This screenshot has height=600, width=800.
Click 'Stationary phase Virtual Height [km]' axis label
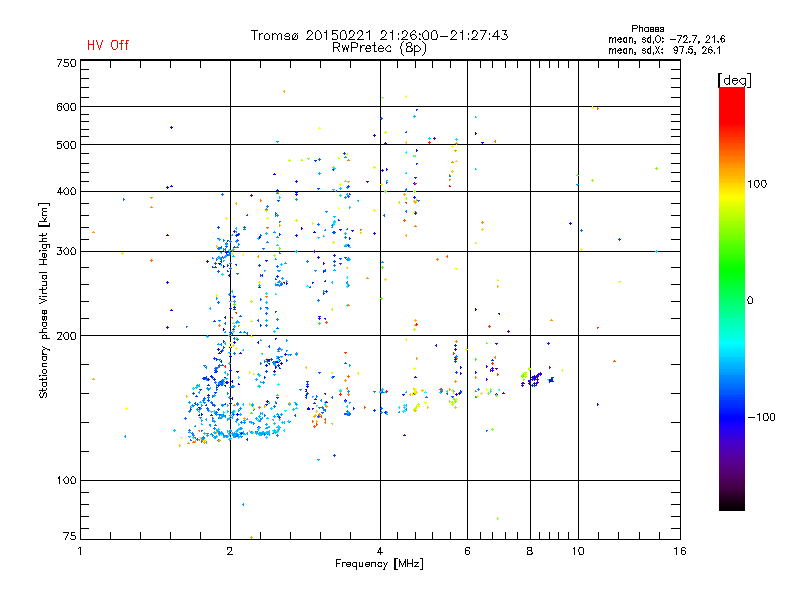pos(44,300)
